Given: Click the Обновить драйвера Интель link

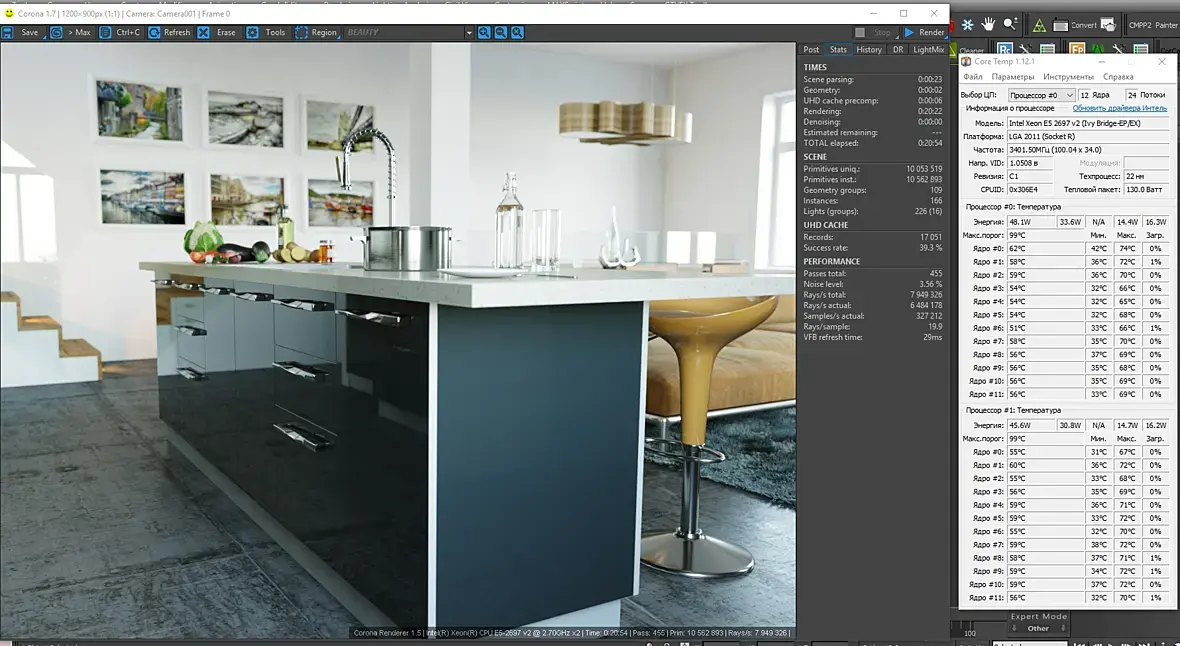Looking at the screenshot, I should pos(1119,108).
